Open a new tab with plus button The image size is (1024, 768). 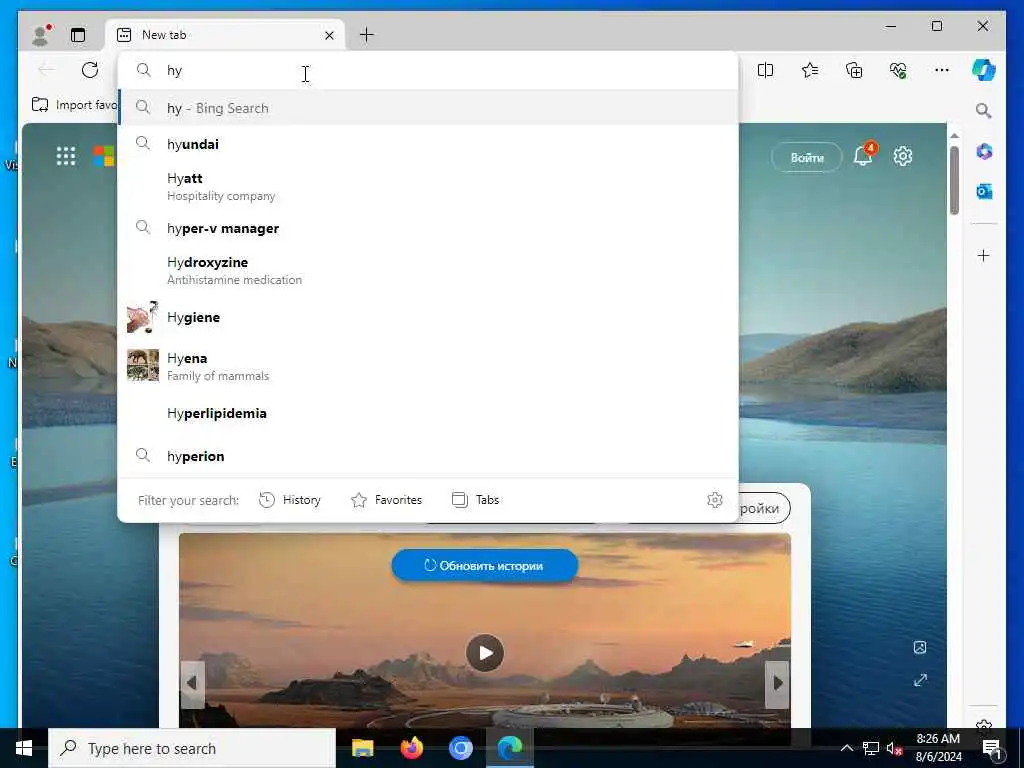(366, 35)
